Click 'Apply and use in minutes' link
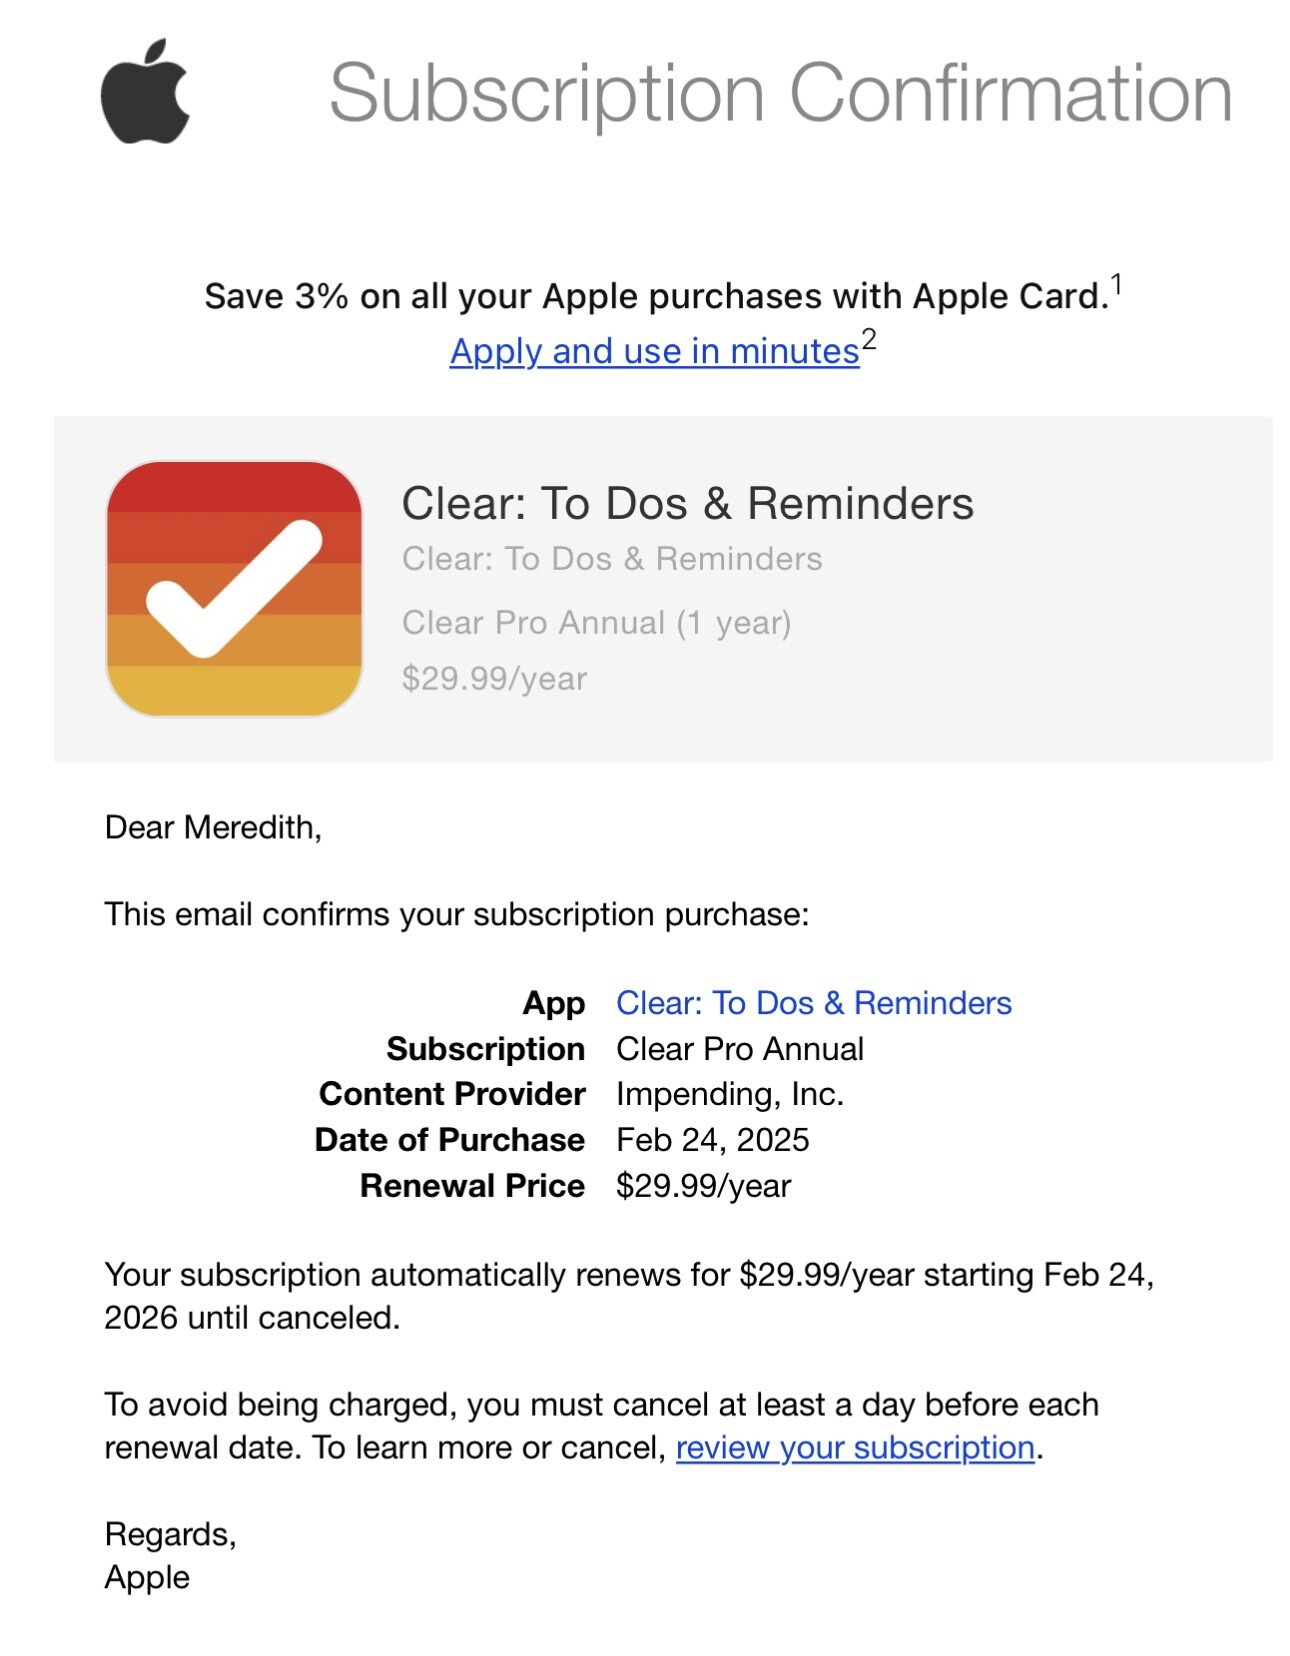This screenshot has width=1290, height=1656. [654, 351]
